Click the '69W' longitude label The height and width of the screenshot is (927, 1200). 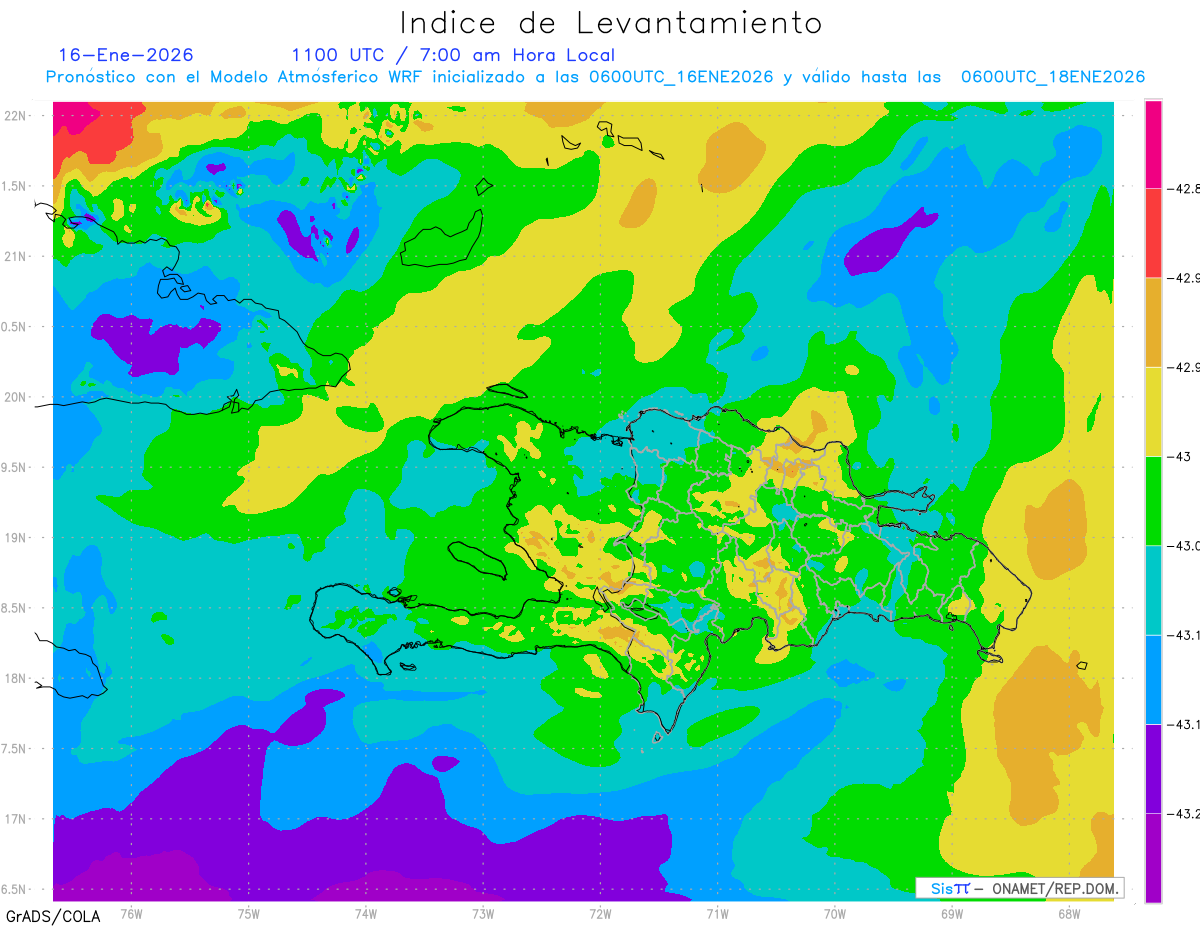pyautogui.click(x=952, y=914)
